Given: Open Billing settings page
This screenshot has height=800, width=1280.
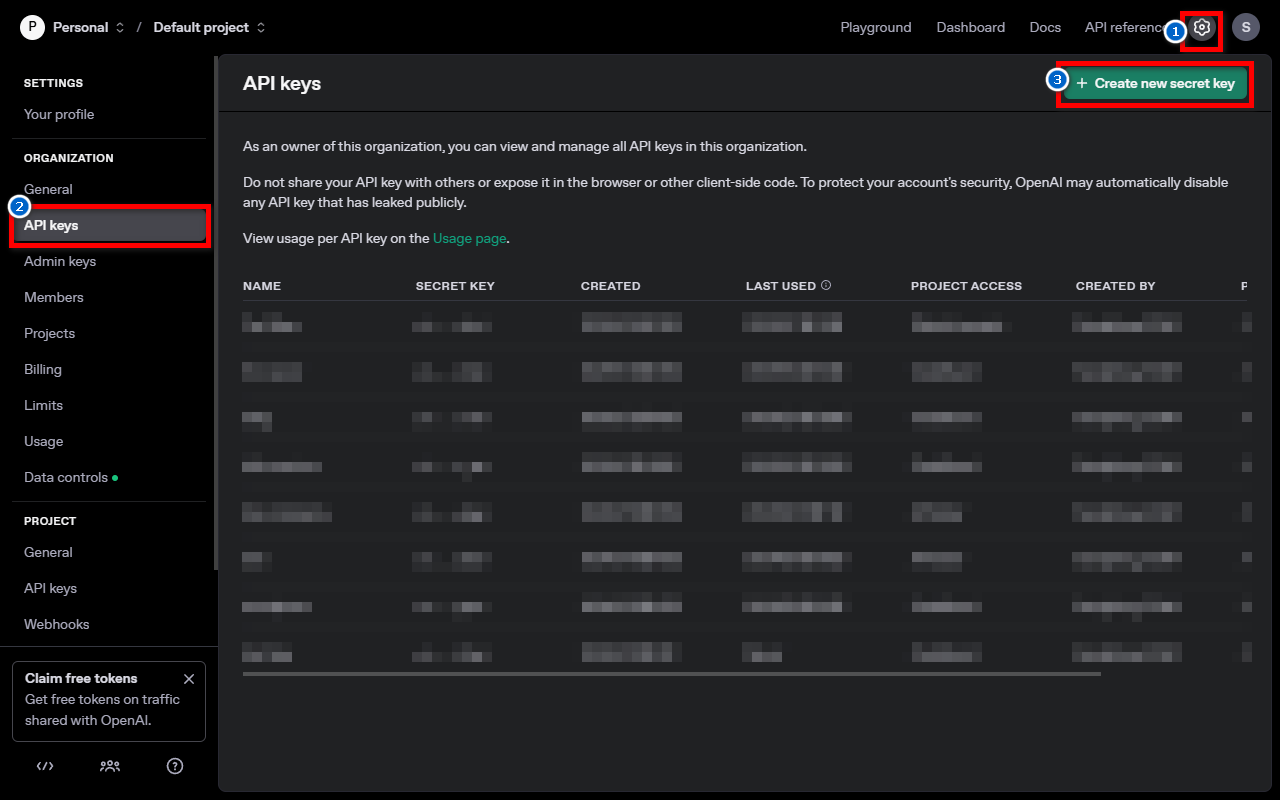Looking at the screenshot, I should tap(43, 369).
